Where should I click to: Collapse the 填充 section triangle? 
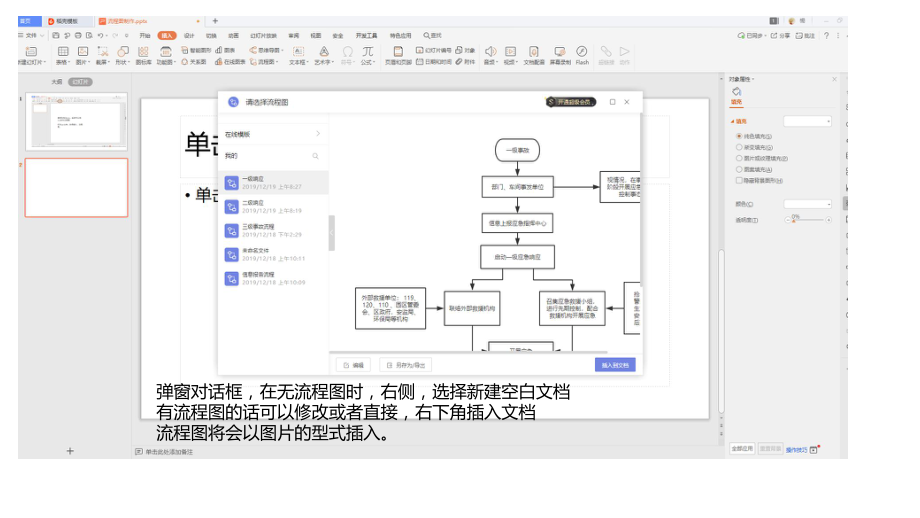pos(732,121)
